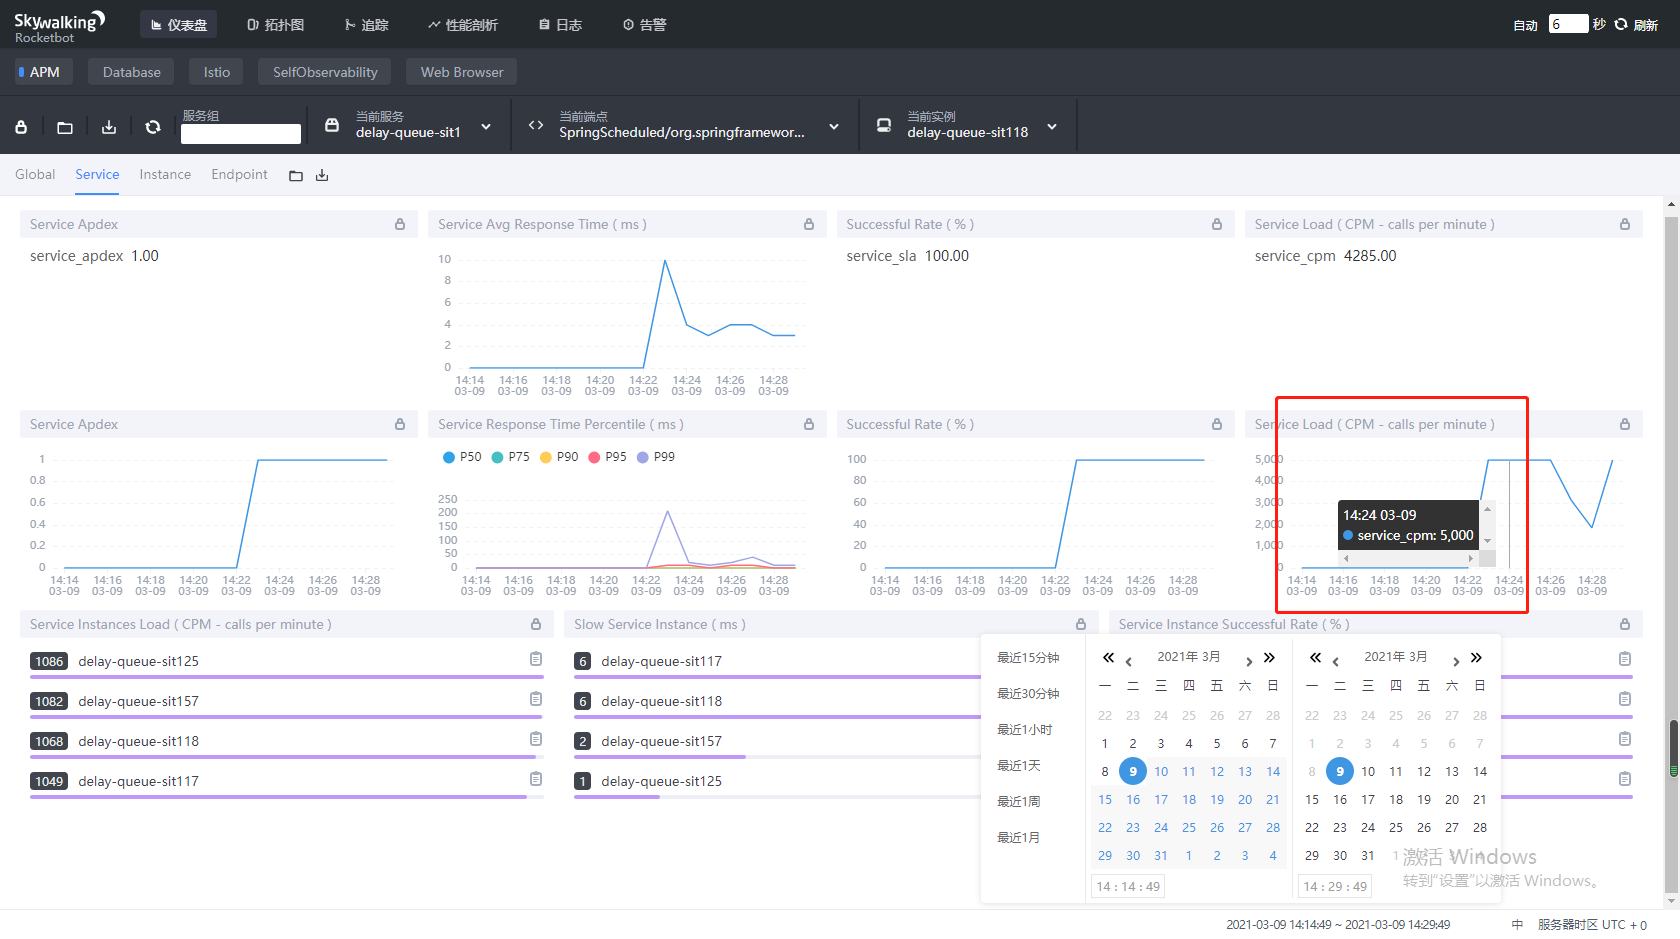
Task: Toggle the P90 legend series
Action: point(559,457)
